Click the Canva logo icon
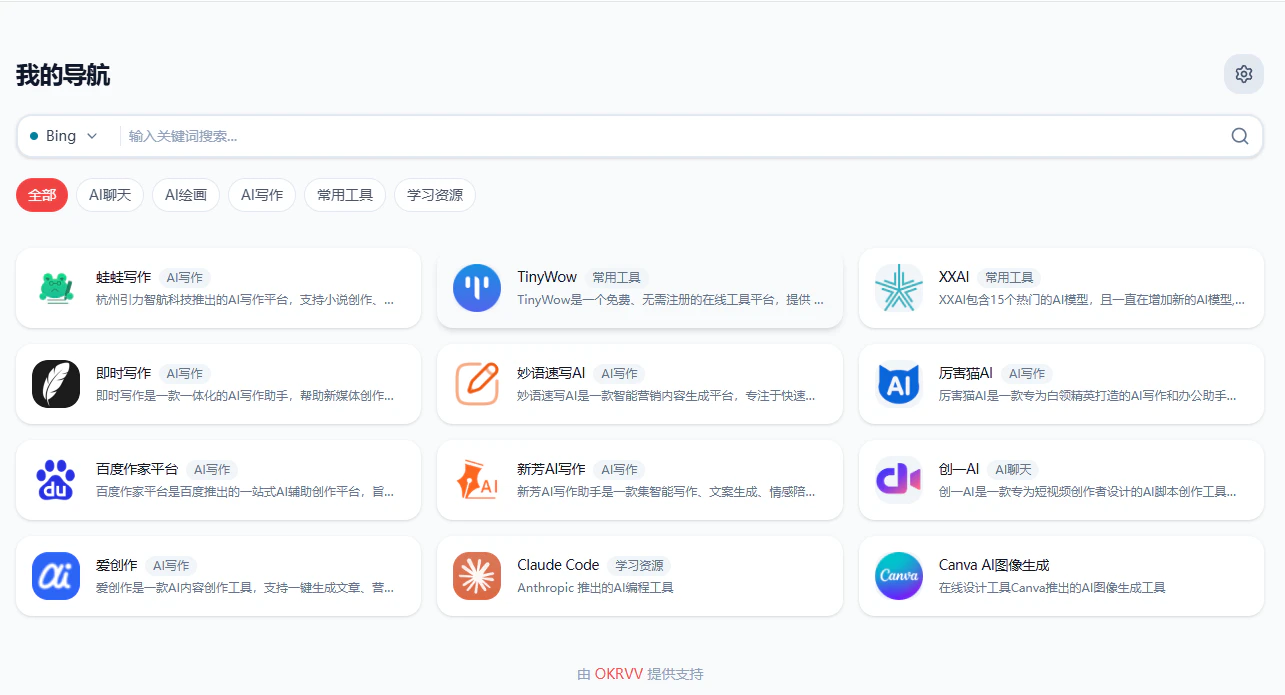 (x=899, y=576)
